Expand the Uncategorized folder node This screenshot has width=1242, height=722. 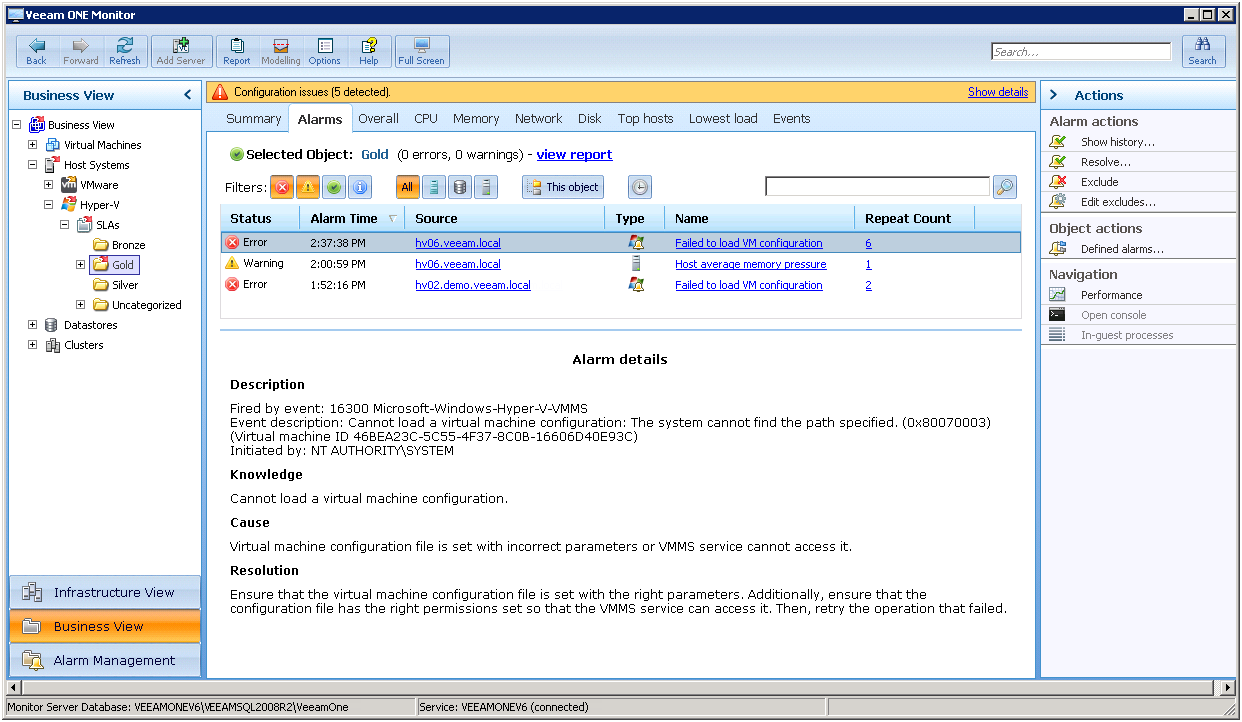coord(81,305)
